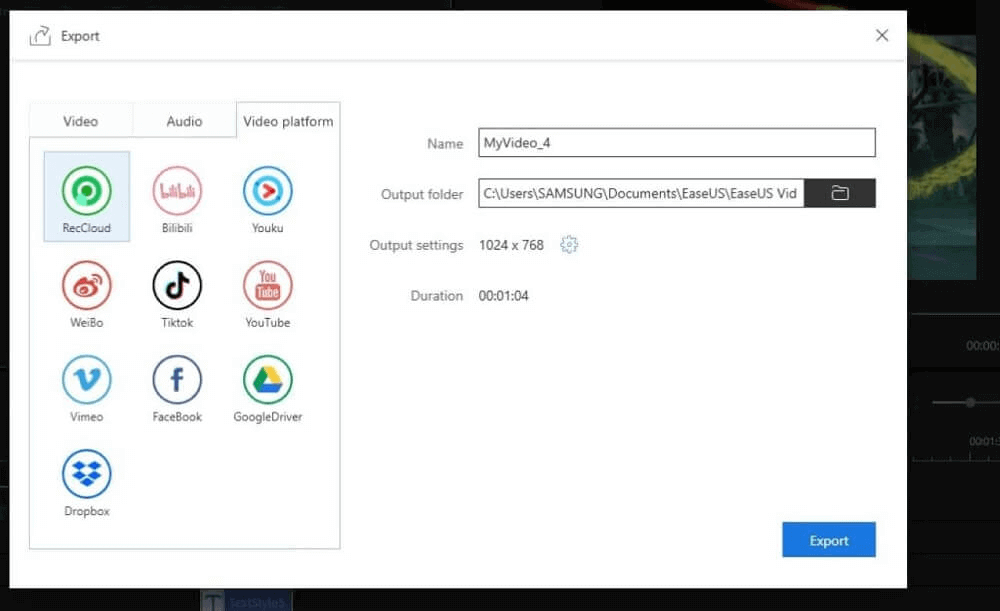This screenshot has width=1000, height=611.
Task: Click the blue Export button
Action: pyautogui.click(x=828, y=540)
